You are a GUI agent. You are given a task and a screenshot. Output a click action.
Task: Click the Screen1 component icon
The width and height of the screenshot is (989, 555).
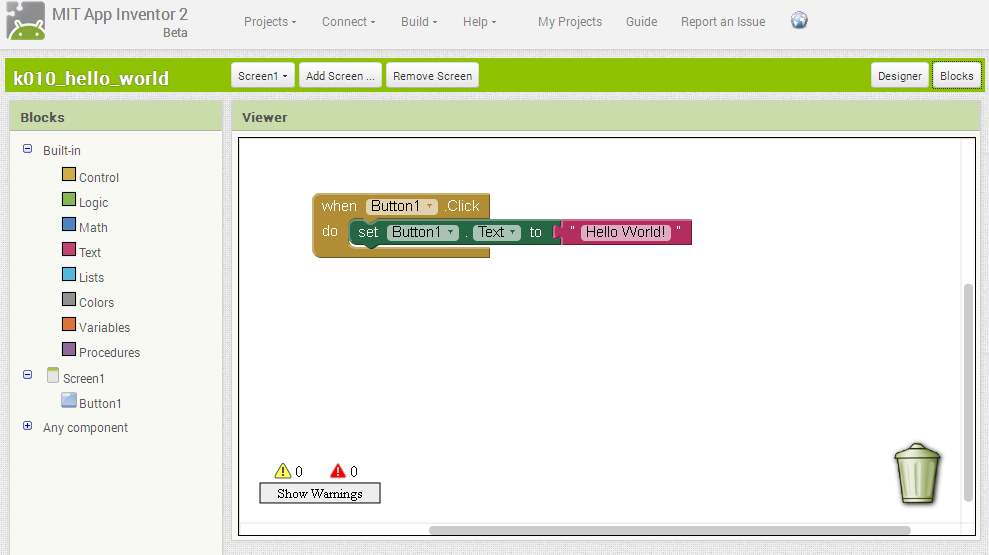click(x=53, y=375)
